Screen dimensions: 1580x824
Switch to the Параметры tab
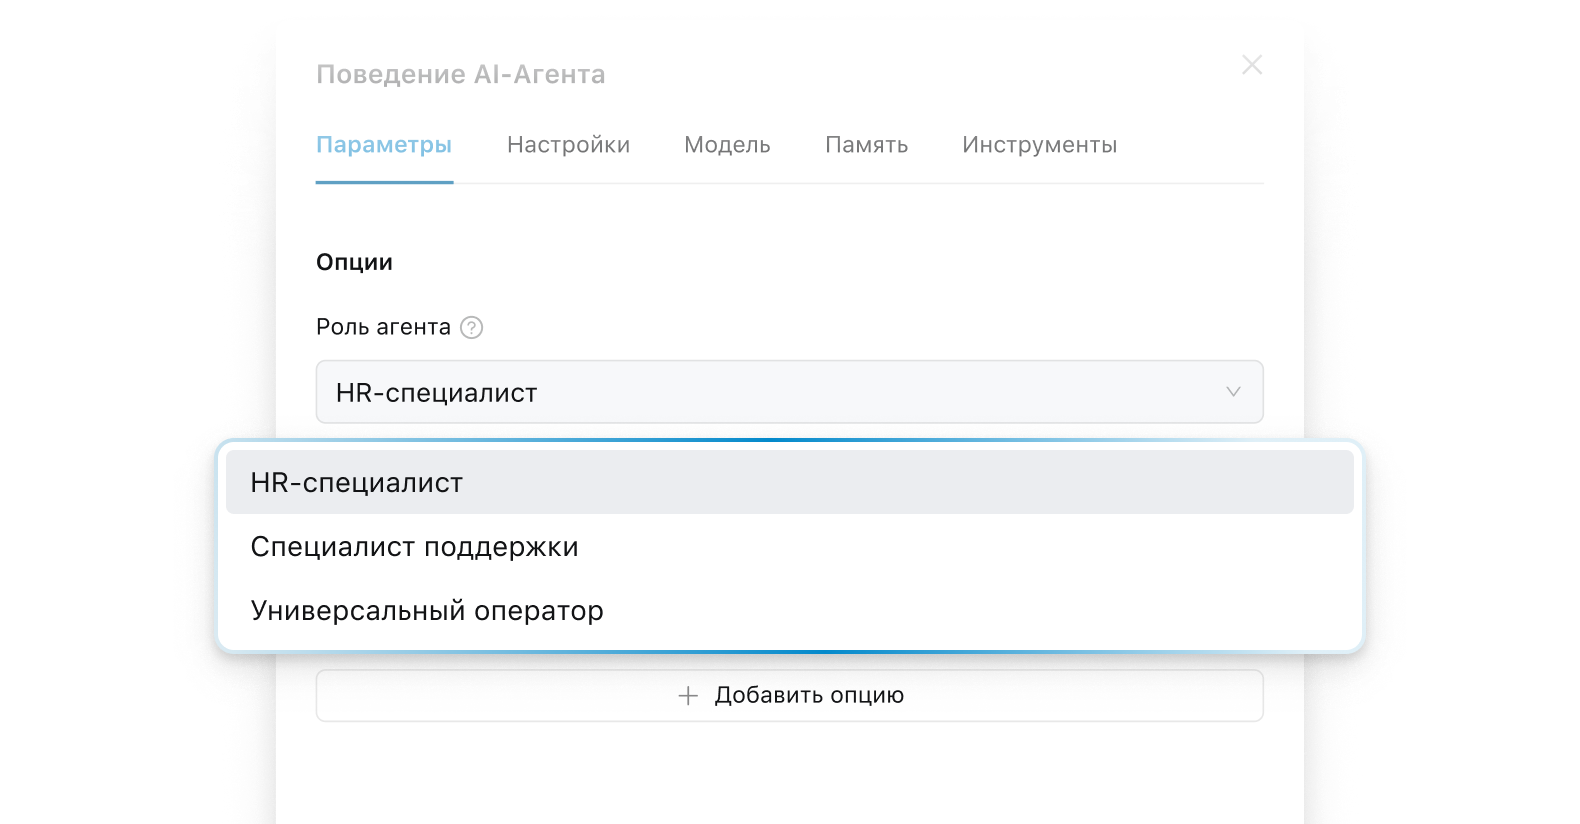pyautogui.click(x=384, y=145)
